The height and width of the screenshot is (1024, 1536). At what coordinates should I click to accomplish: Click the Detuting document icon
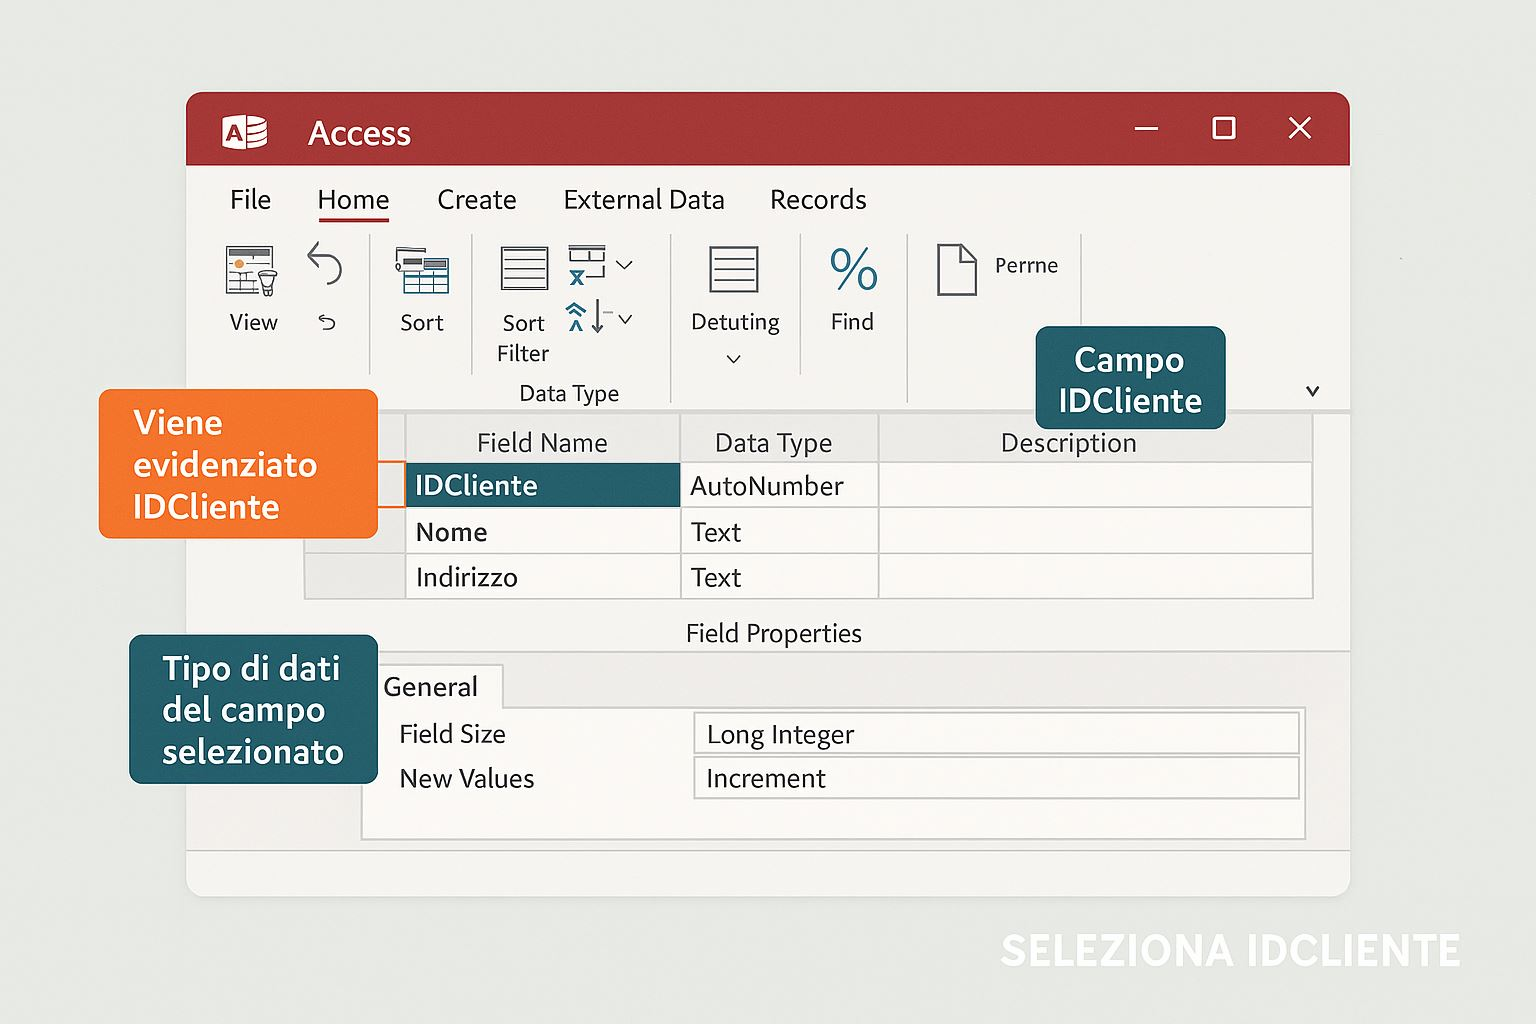click(734, 269)
